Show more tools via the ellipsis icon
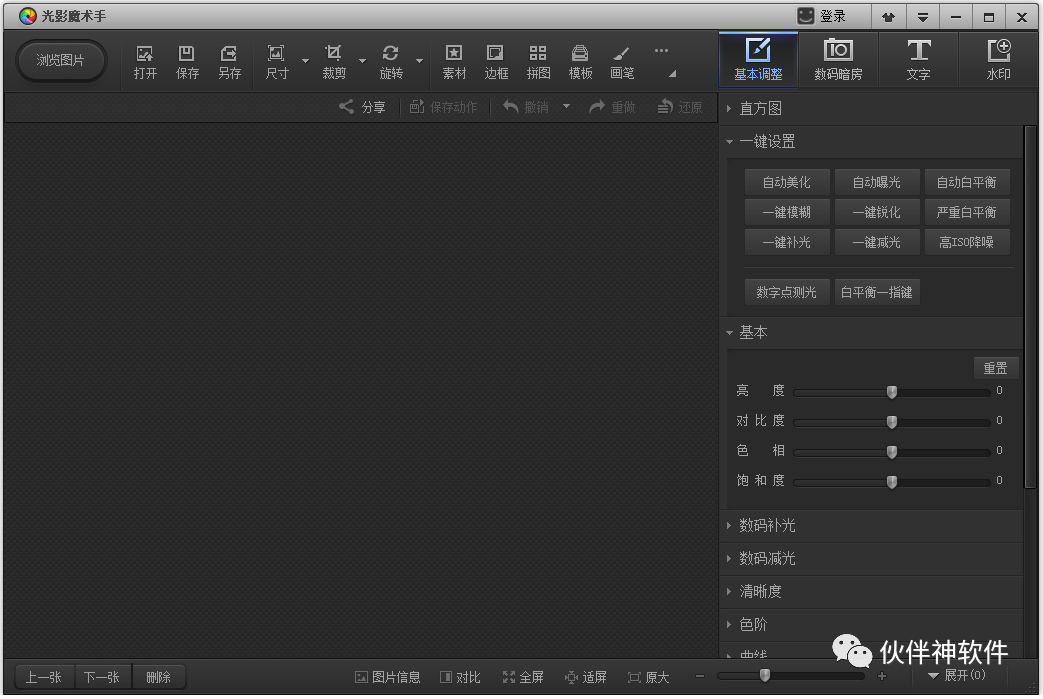 661,51
